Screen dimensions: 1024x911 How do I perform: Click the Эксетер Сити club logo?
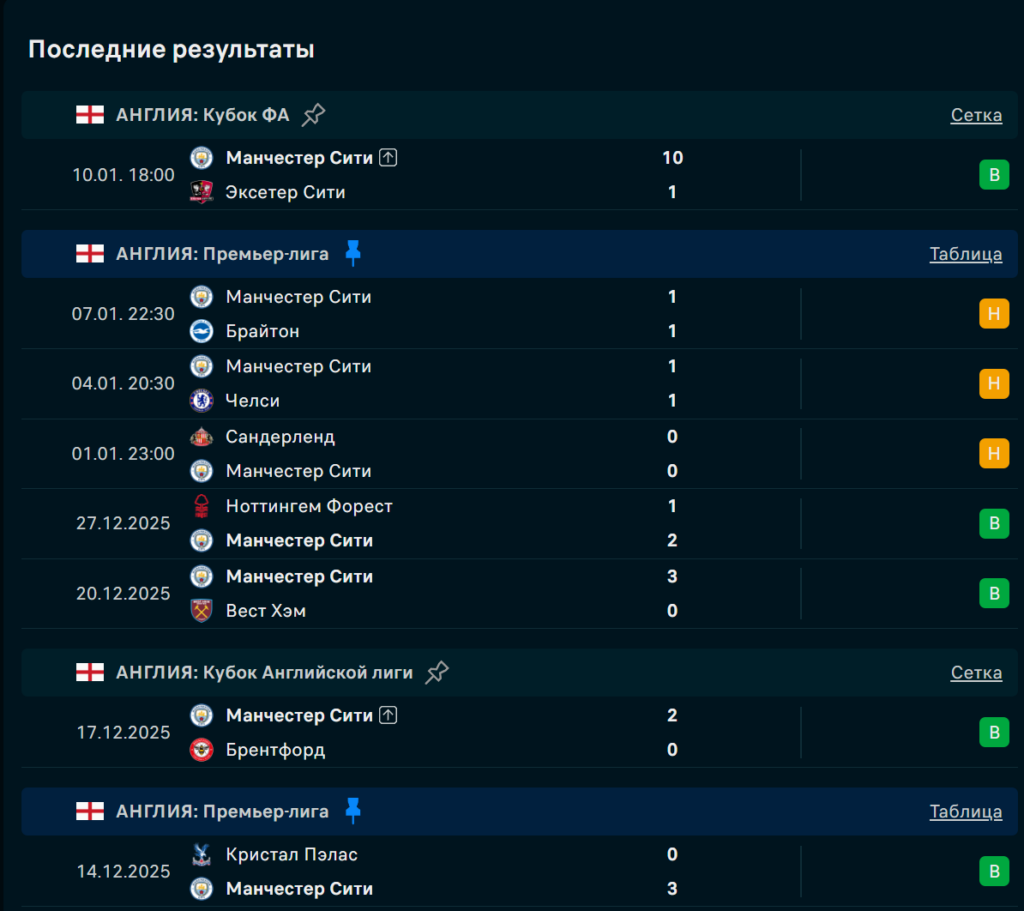click(202, 192)
